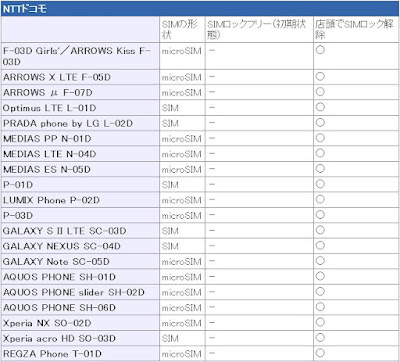
Task: Click microSIM cell for ARROWS X LTE F-05D
Action: pyautogui.click(x=182, y=77)
